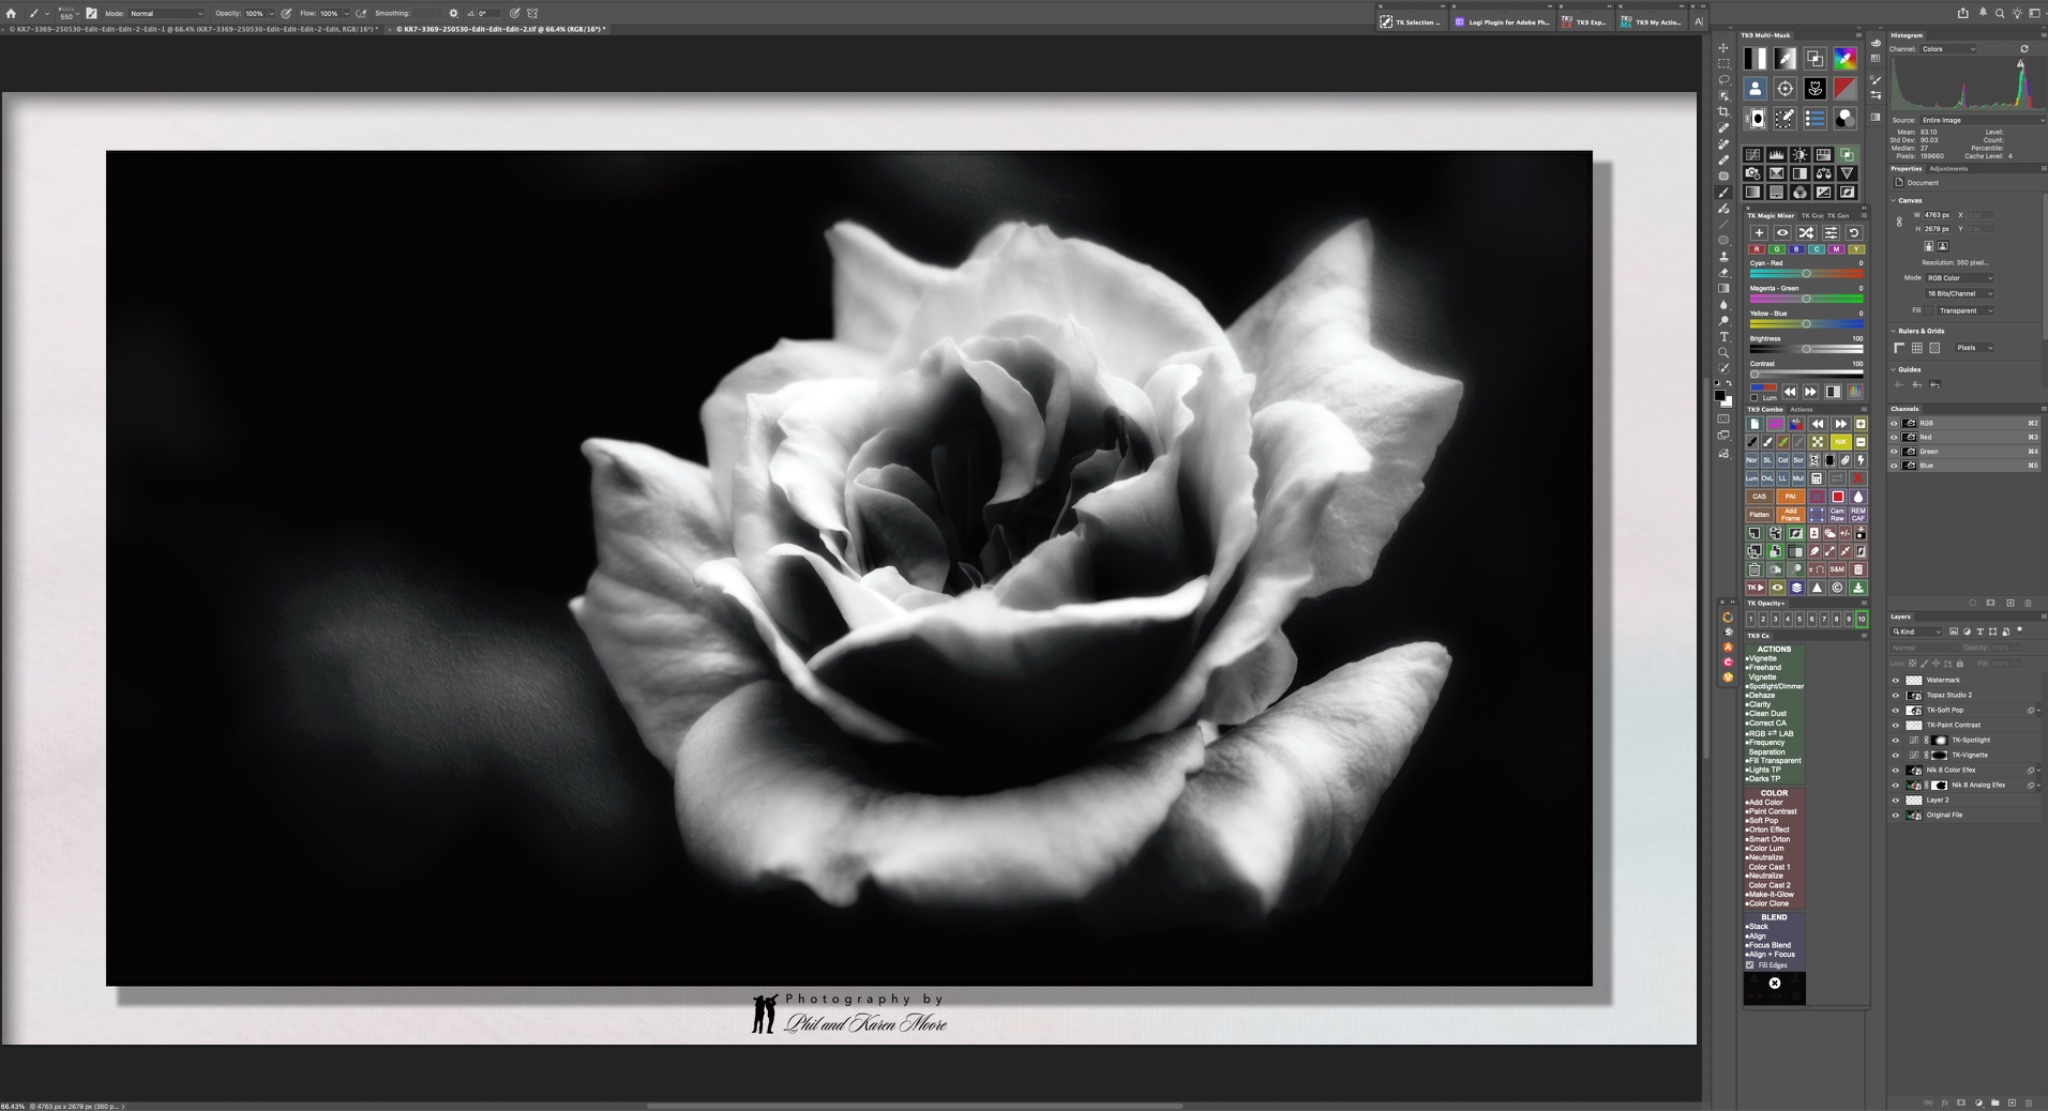
Task: Click the TK Magic Mixer shuffle icon
Action: click(1806, 233)
